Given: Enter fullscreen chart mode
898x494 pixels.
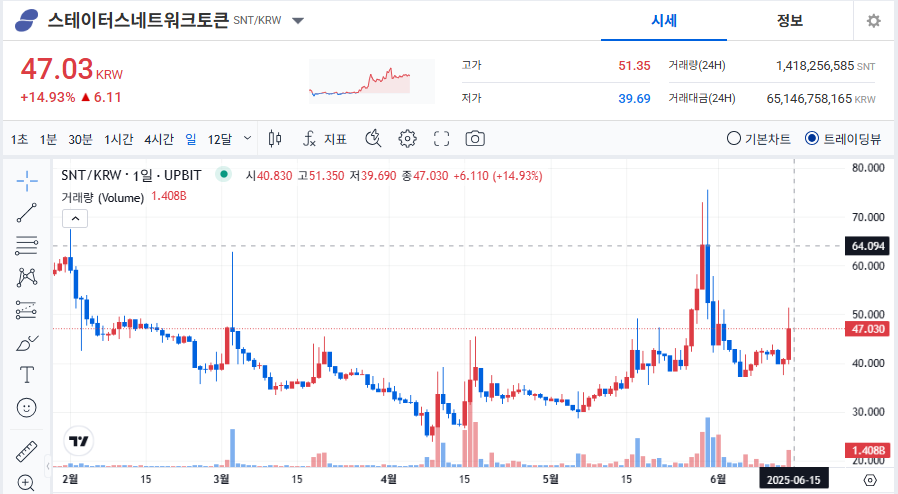Looking at the screenshot, I should click(441, 139).
